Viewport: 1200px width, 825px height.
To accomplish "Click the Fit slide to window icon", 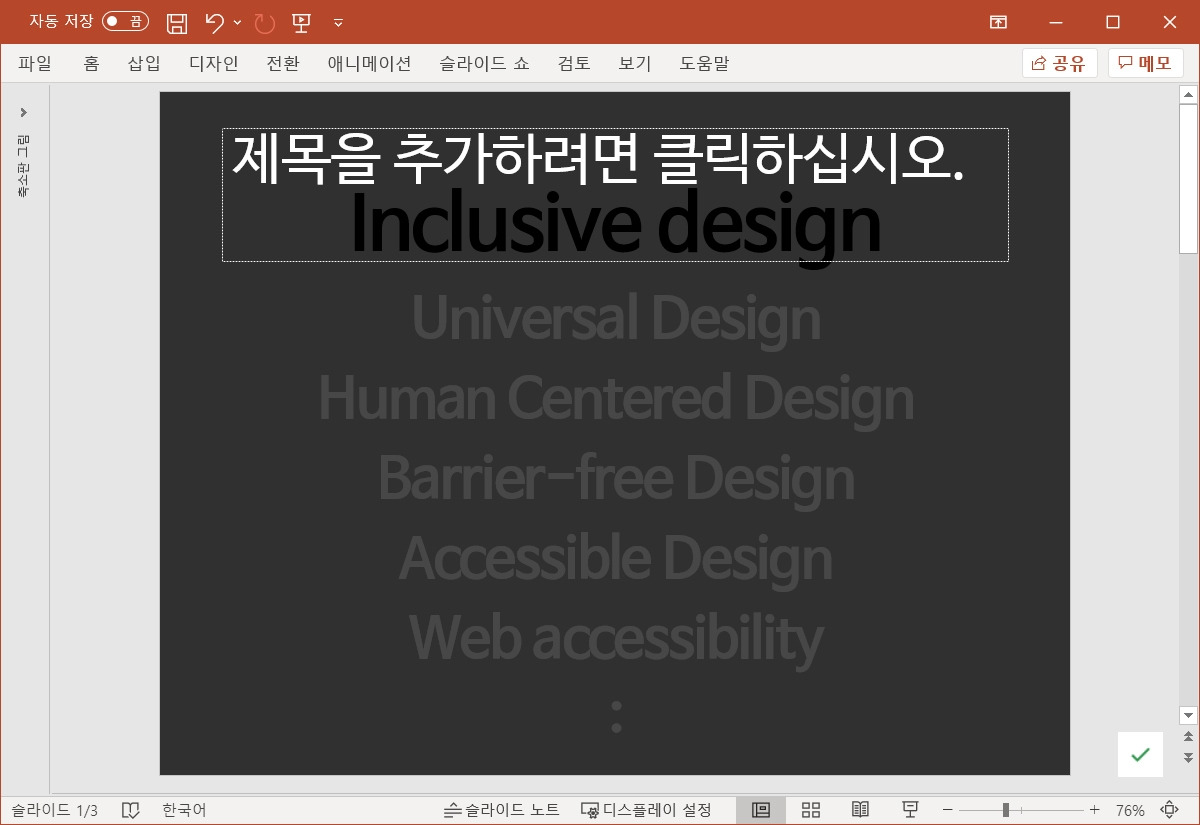I will pyautogui.click(x=1168, y=809).
